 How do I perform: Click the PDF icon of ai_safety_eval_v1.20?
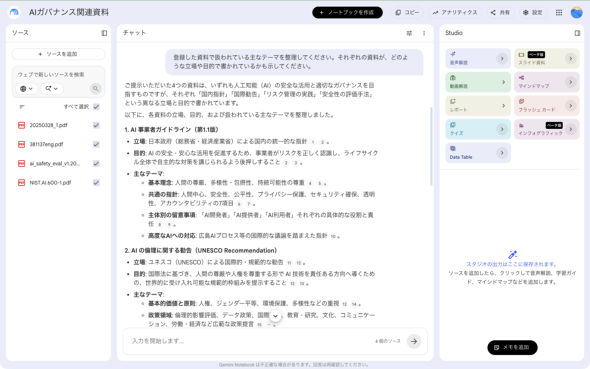(21, 164)
